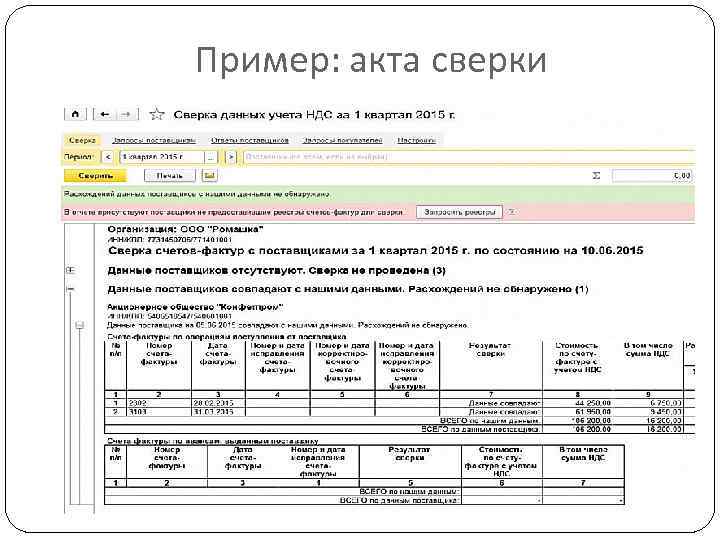720x540 pixels.
Task: Click green message Расхождений данных не обнаружено
Action: [x=197, y=194]
